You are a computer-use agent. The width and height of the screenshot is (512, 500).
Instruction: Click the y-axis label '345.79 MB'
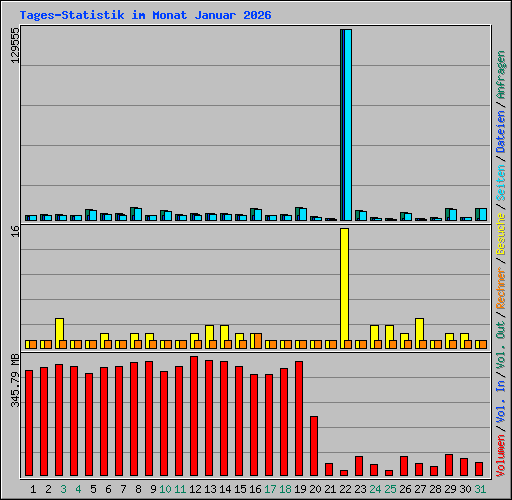15,381
